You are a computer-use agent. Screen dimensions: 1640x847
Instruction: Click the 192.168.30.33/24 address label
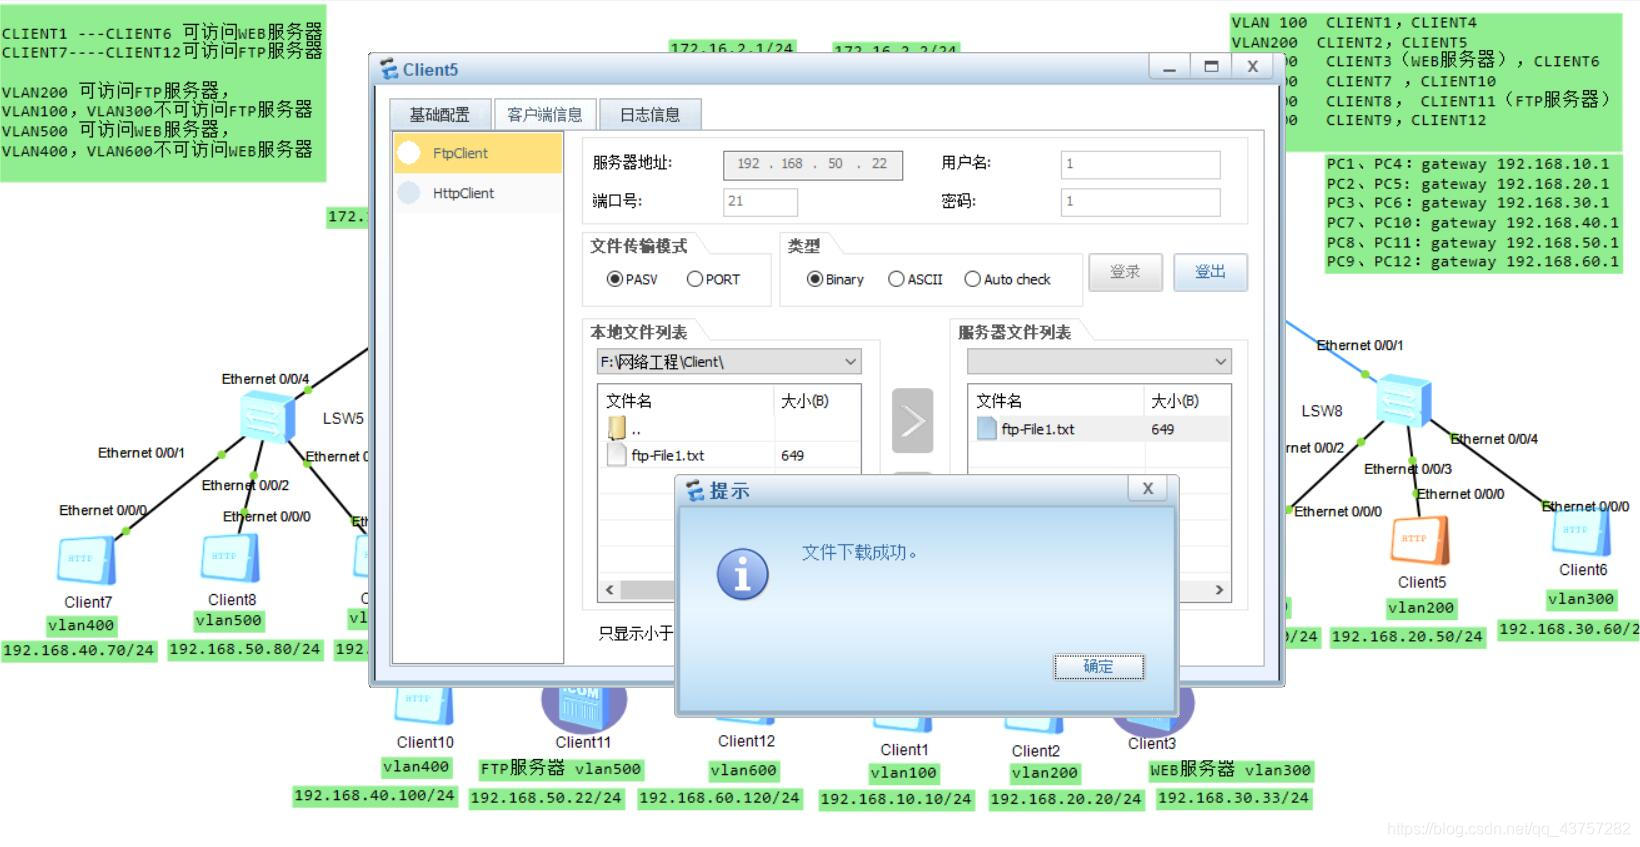coord(1233,798)
